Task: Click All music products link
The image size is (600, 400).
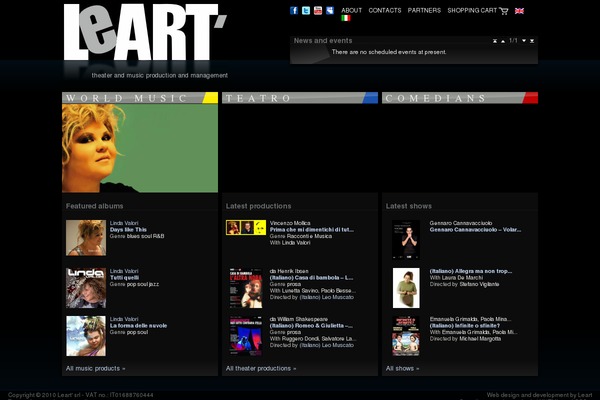Action: (x=96, y=368)
